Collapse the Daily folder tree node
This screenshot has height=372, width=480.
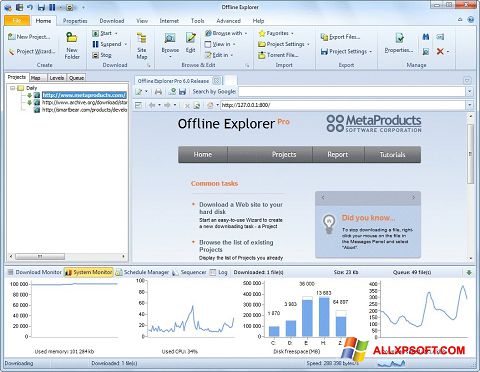click(x=13, y=88)
